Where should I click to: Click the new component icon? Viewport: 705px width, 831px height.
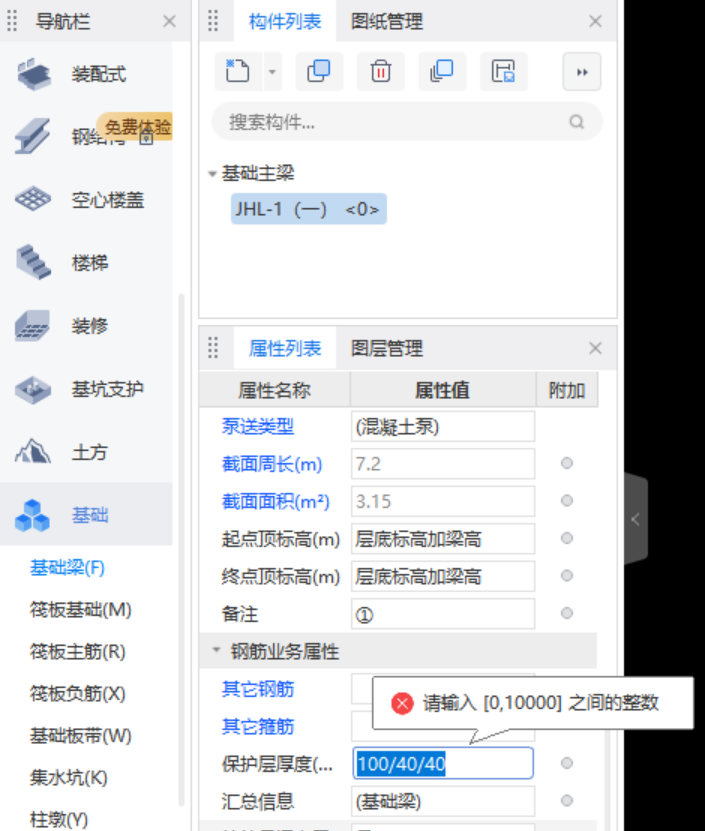[237, 72]
